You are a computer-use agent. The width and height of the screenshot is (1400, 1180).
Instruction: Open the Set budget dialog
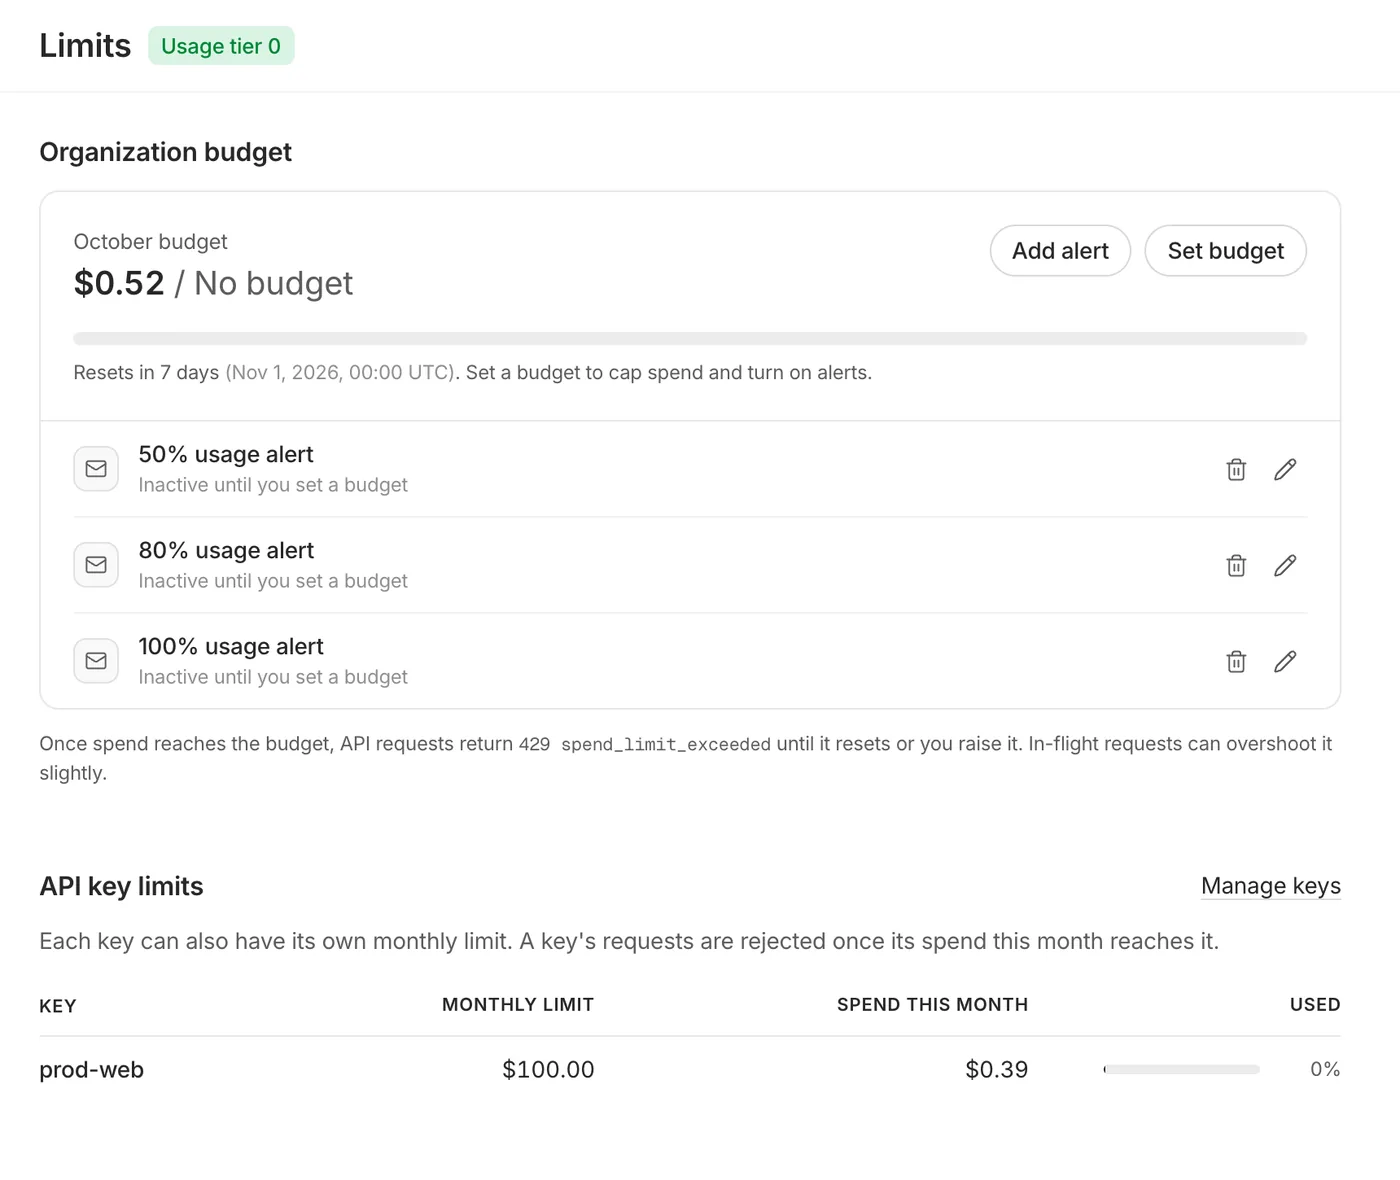1225,251
